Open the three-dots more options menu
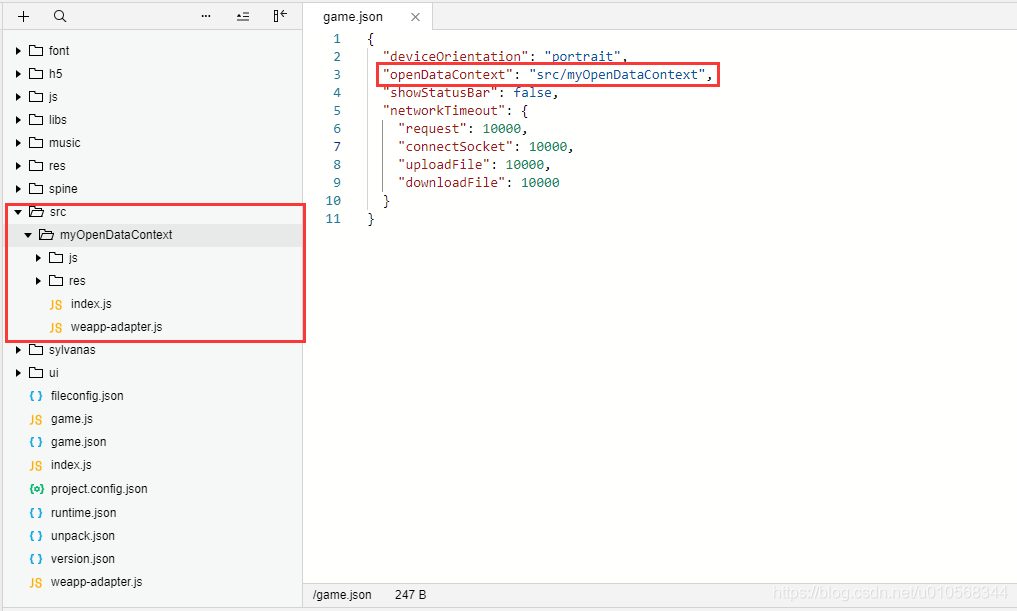This screenshot has width=1017, height=611. tap(206, 16)
